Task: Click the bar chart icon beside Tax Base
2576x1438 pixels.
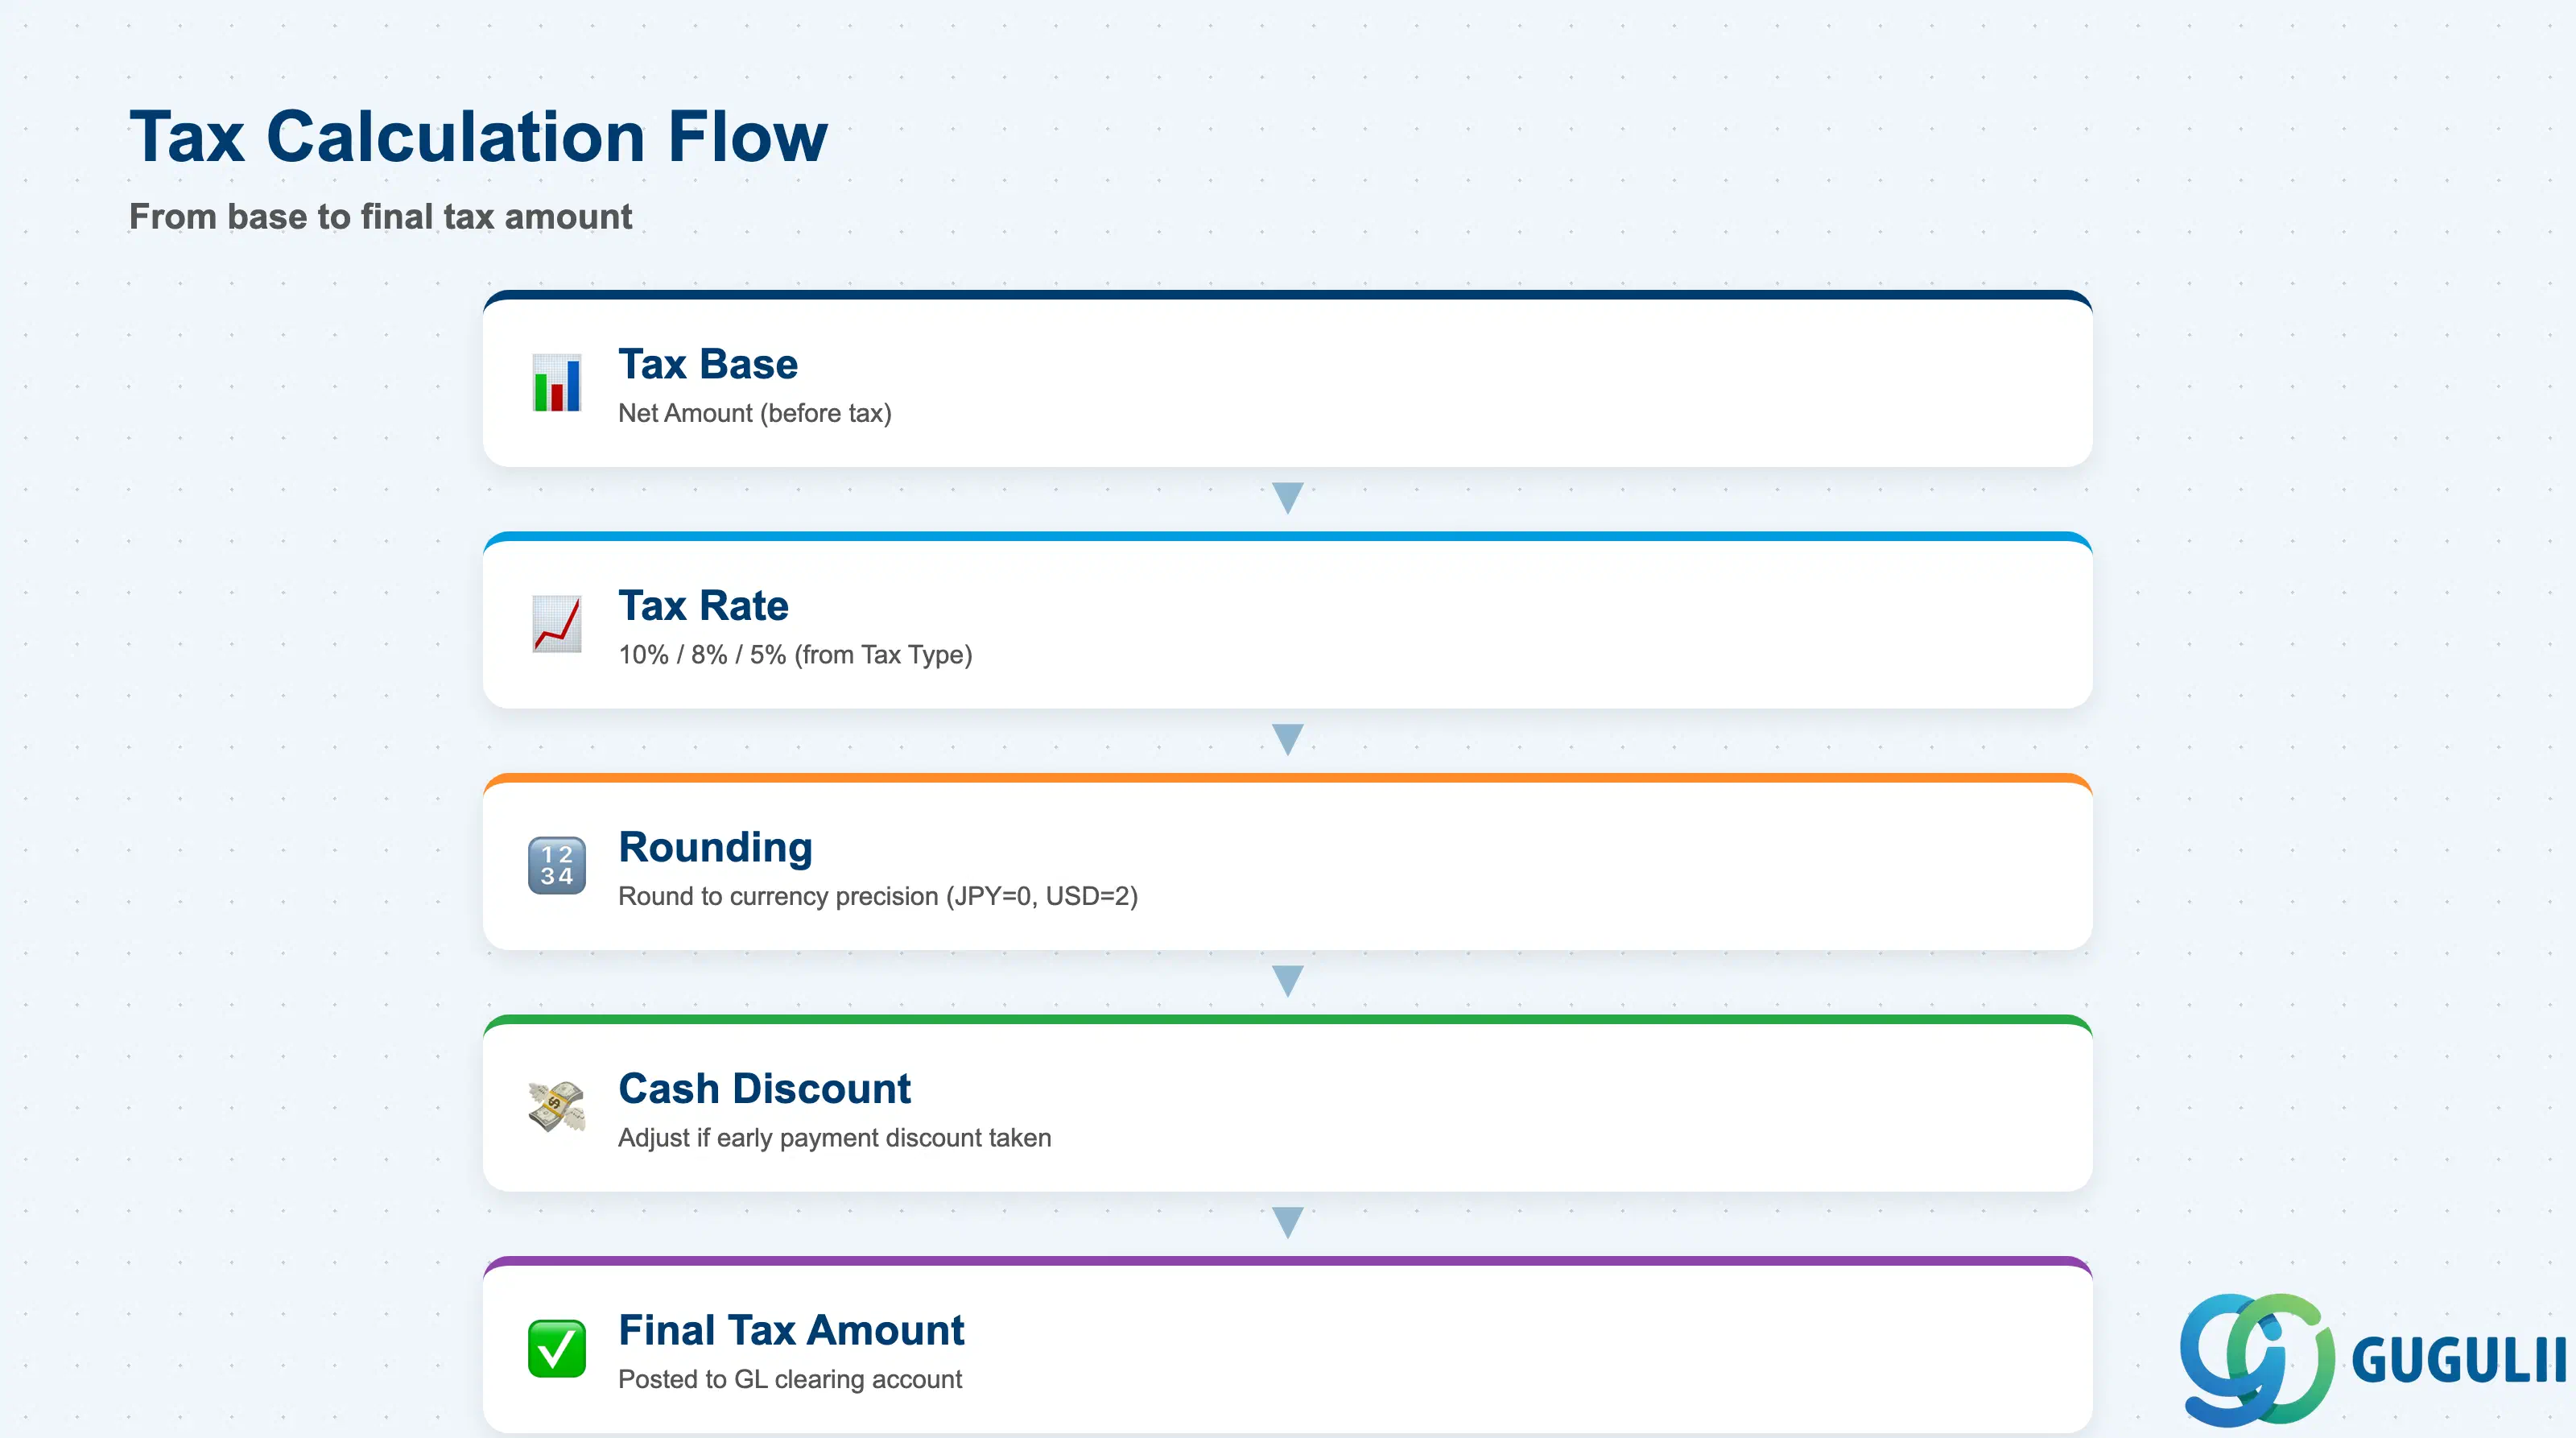Action: (557, 383)
